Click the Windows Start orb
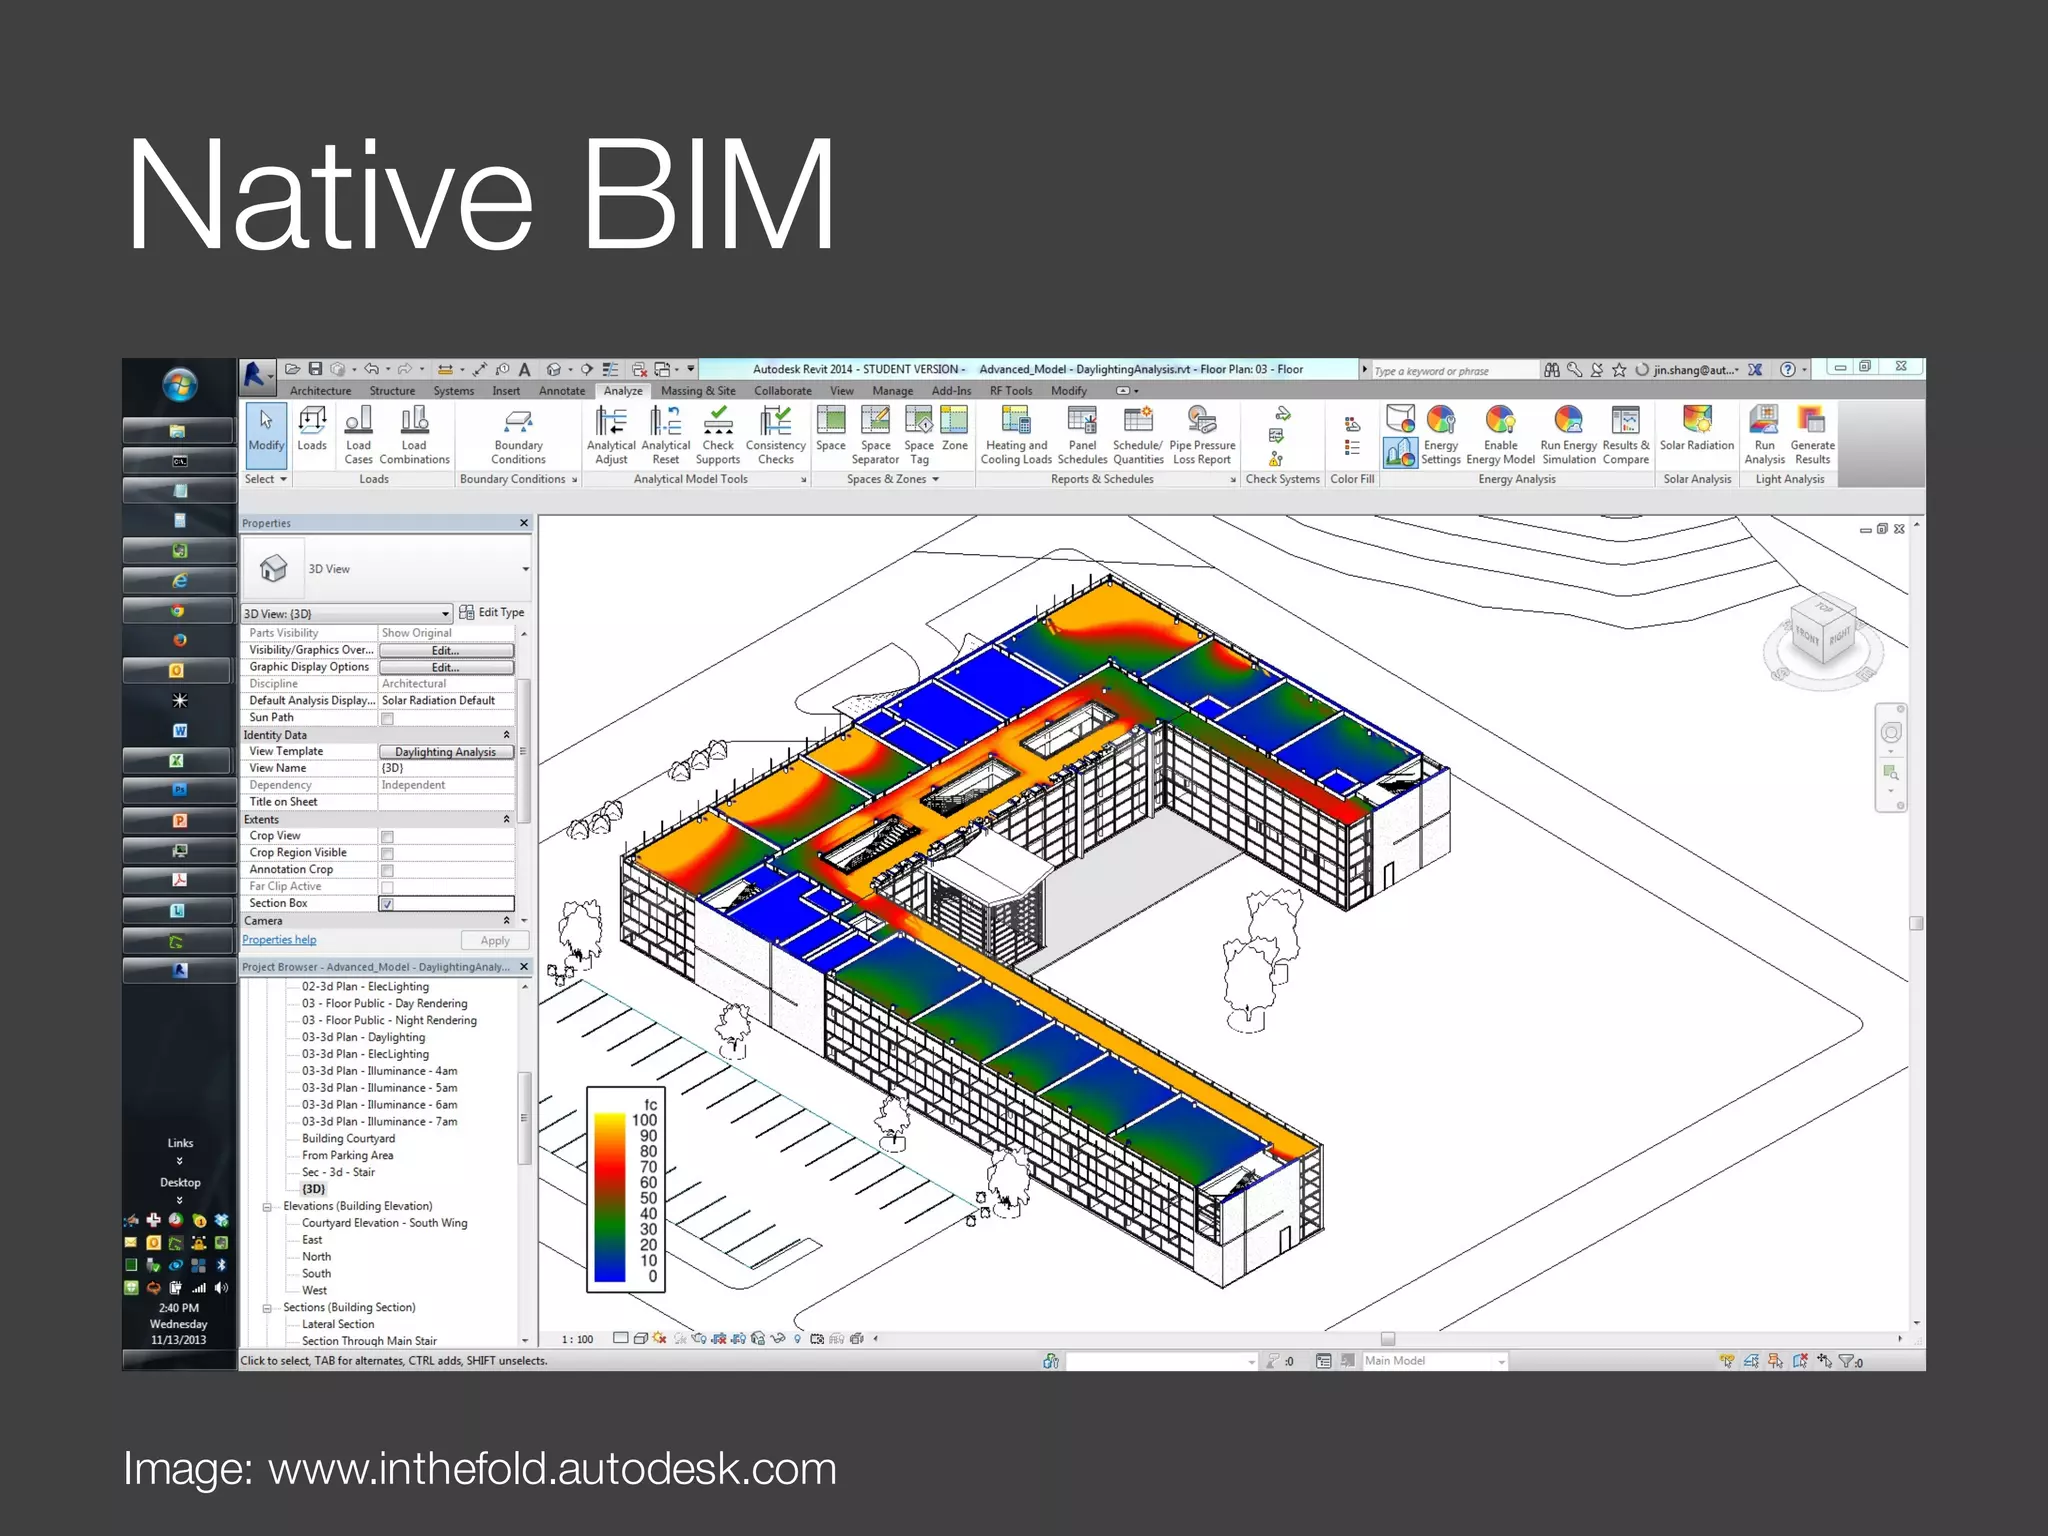Viewport: 2048px width, 1536px height. tap(180, 385)
